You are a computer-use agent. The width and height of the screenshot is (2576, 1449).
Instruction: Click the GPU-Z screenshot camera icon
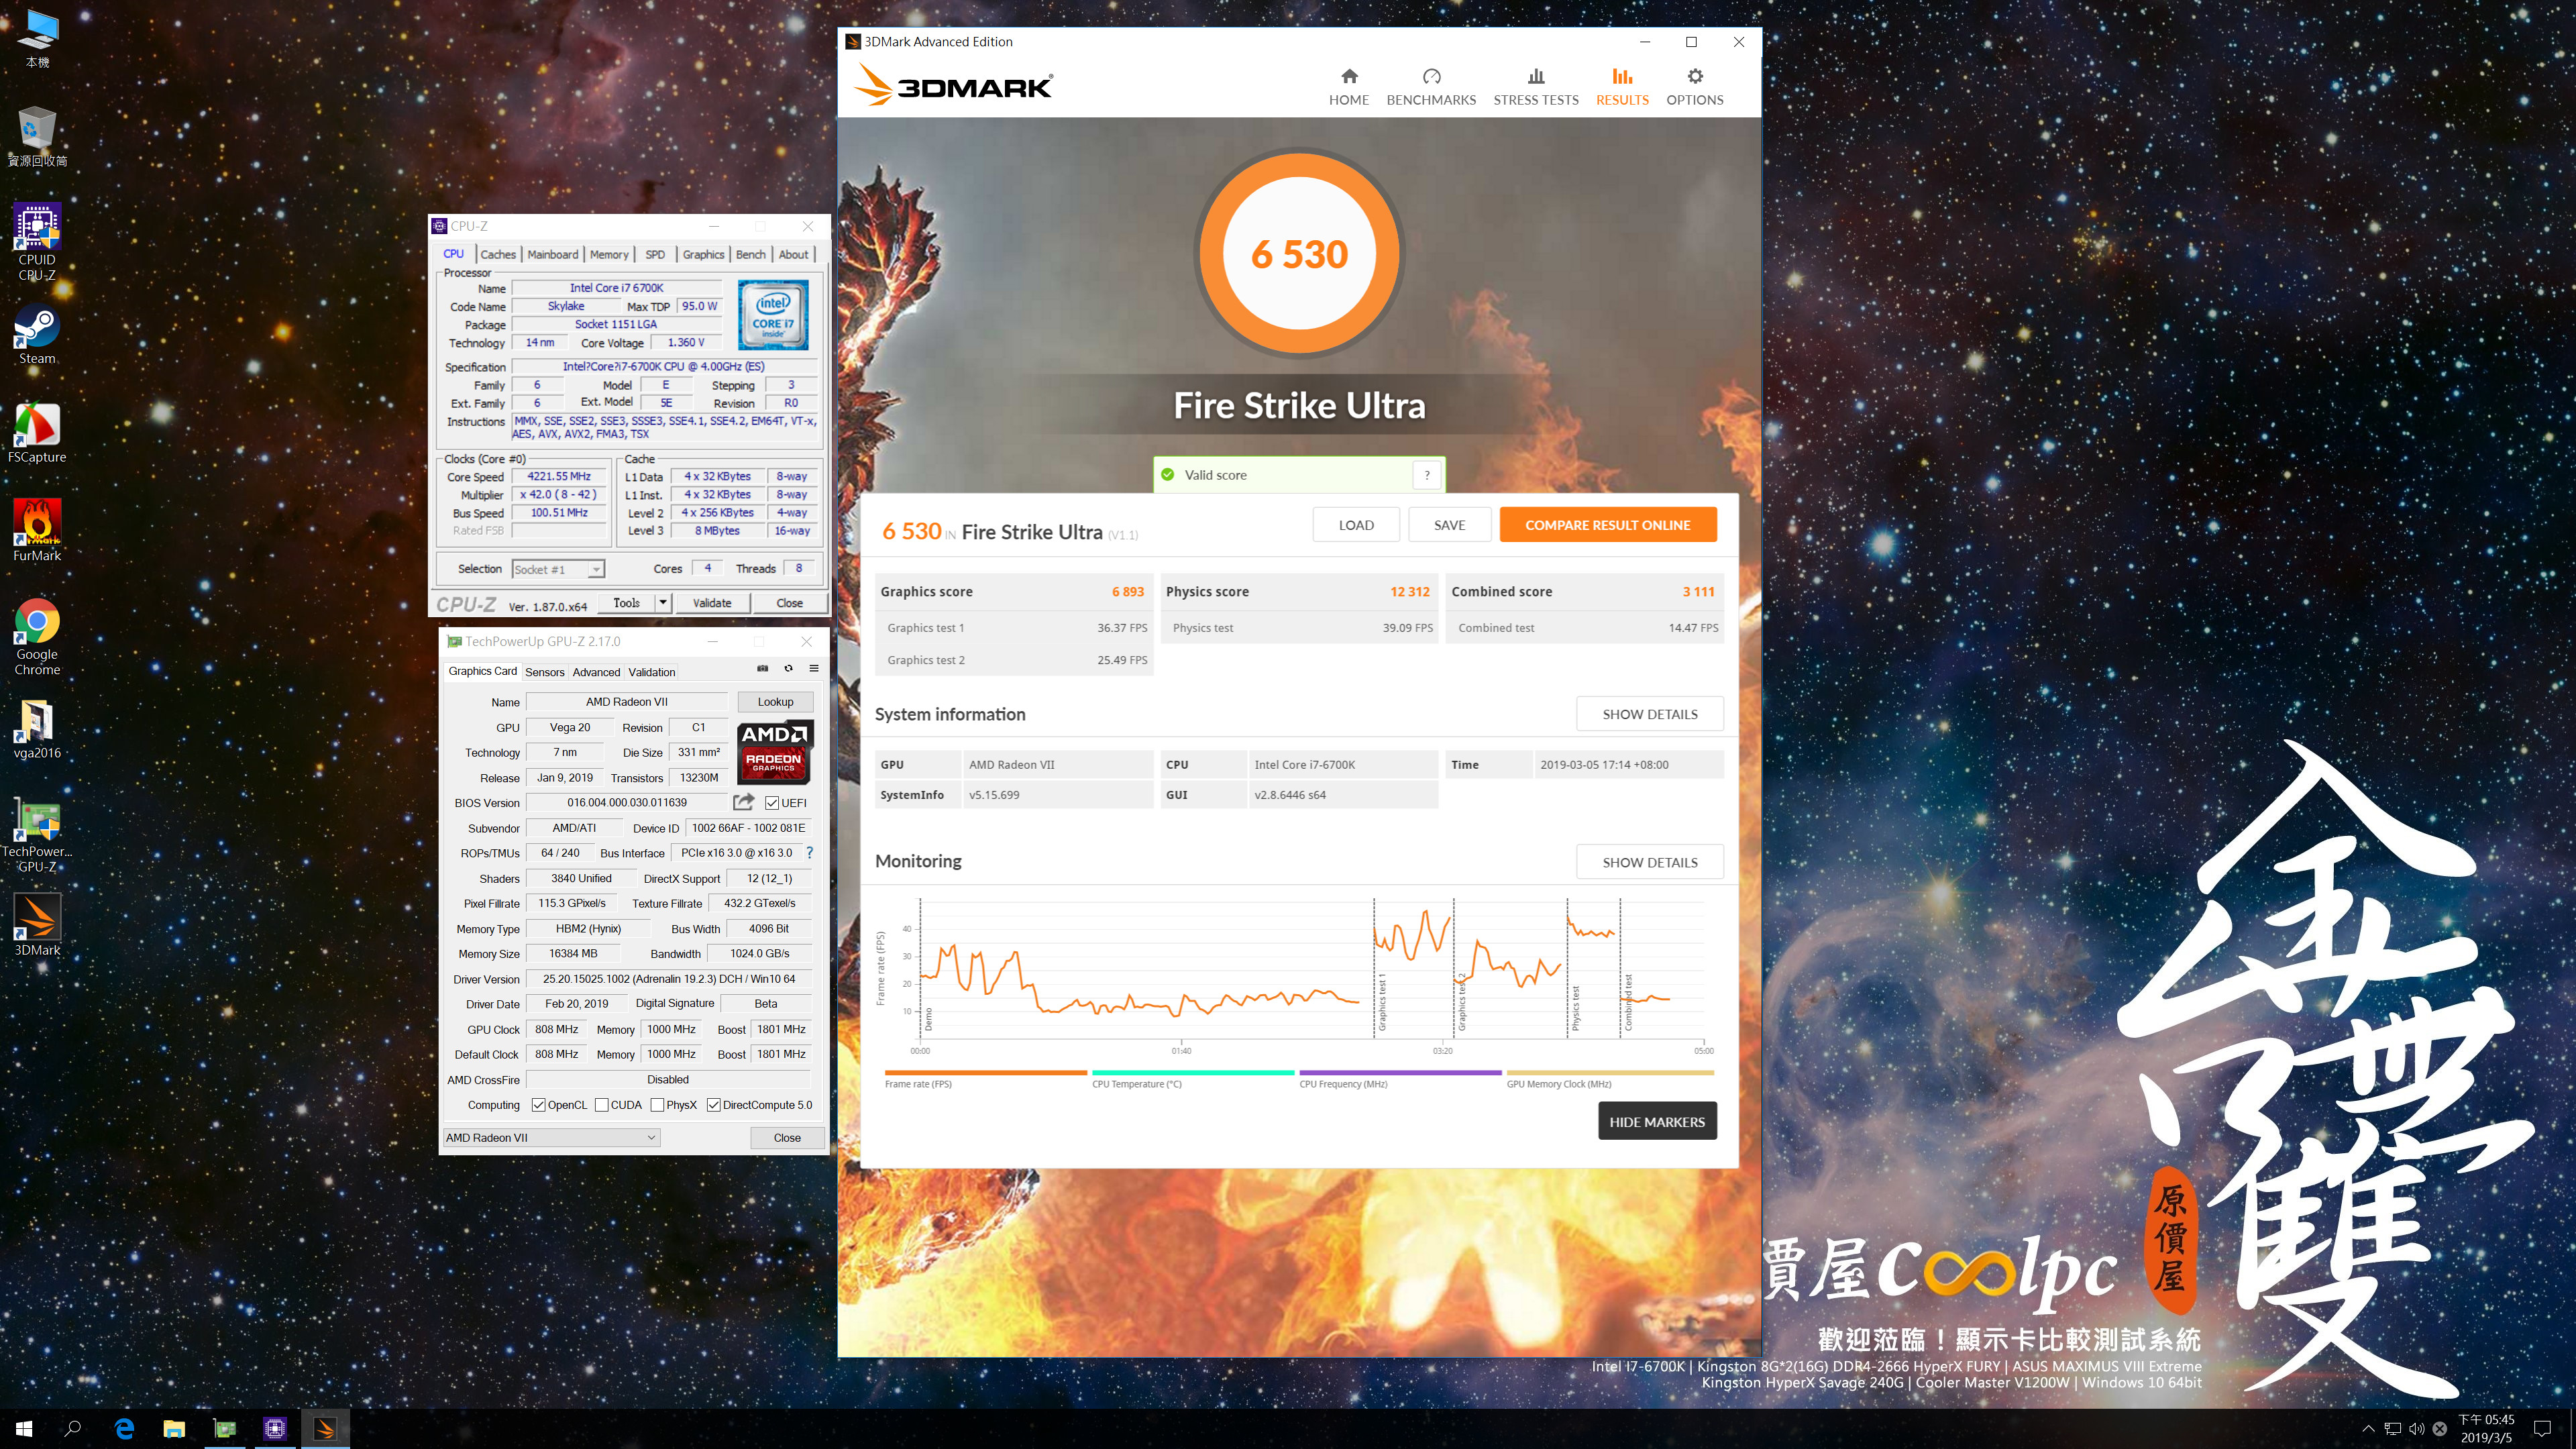[x=762, y=669]
